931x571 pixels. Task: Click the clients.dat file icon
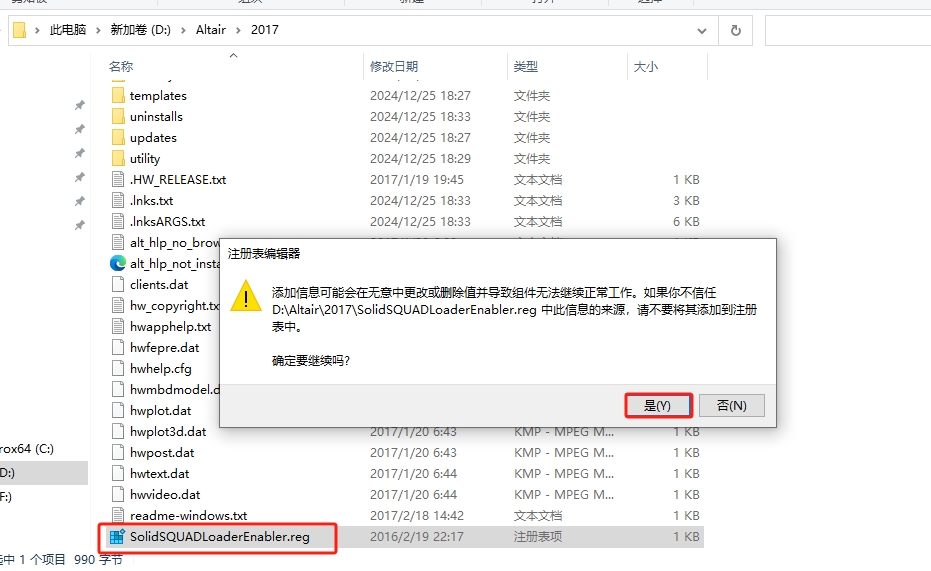click(118, 284)
